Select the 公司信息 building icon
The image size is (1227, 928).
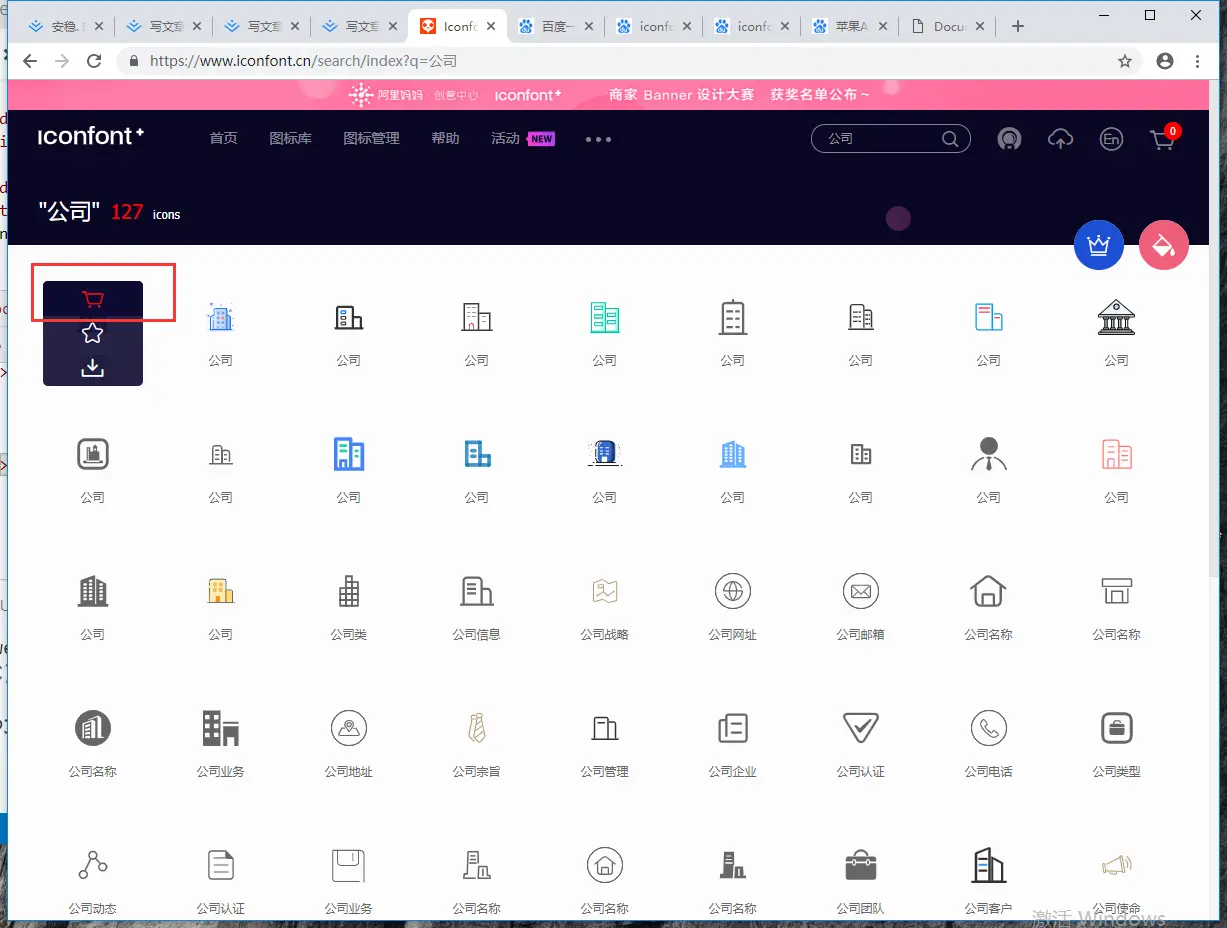pos(477,592)
